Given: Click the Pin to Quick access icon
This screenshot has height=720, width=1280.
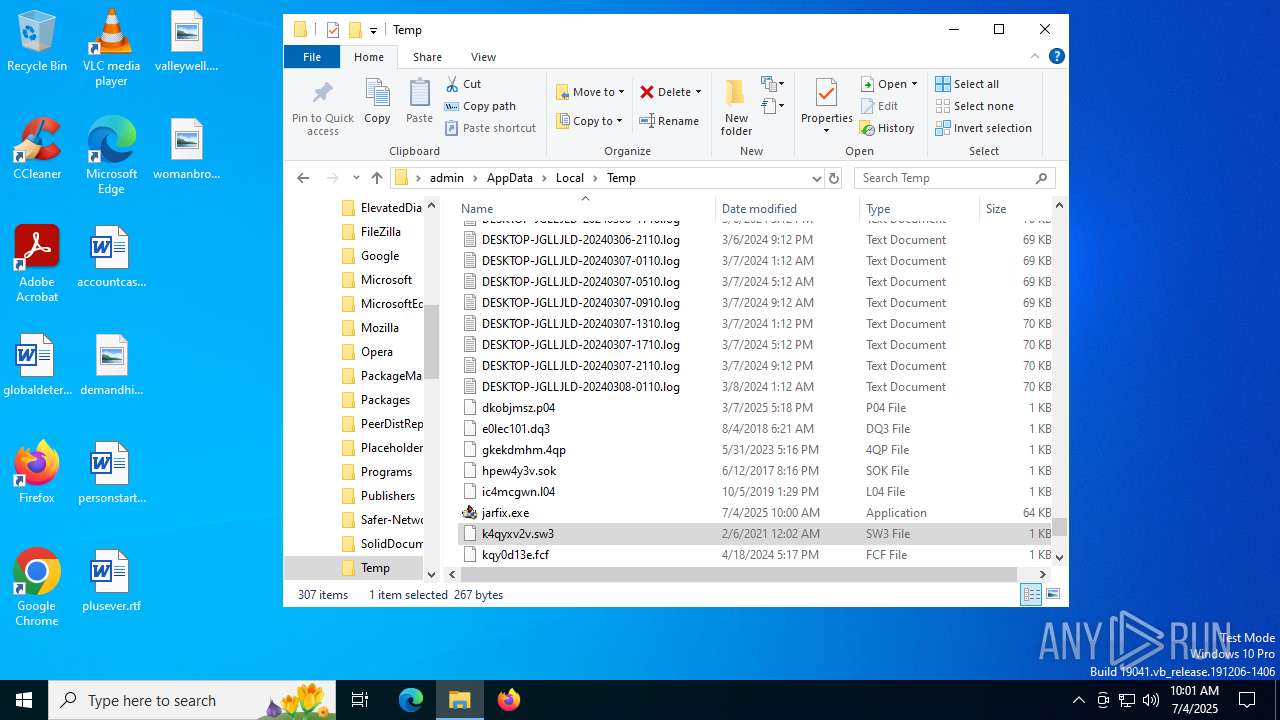Looking at the screenshot, I should tap(322, 107).
